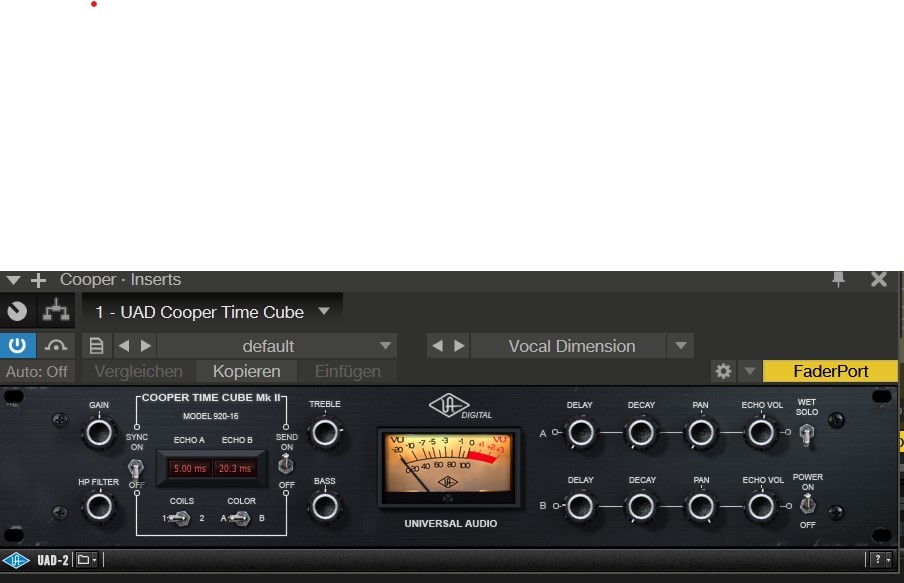
Task: Step to next preset before Vocal Dimension
Action: [459, 346]
